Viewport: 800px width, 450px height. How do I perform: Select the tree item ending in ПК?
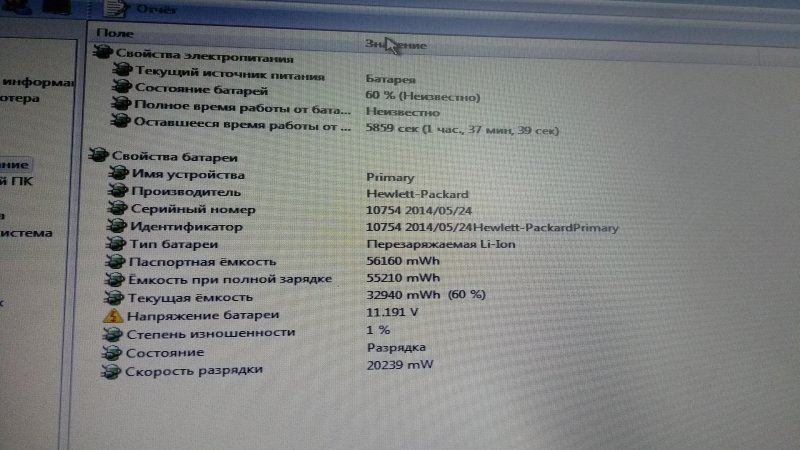16,181
